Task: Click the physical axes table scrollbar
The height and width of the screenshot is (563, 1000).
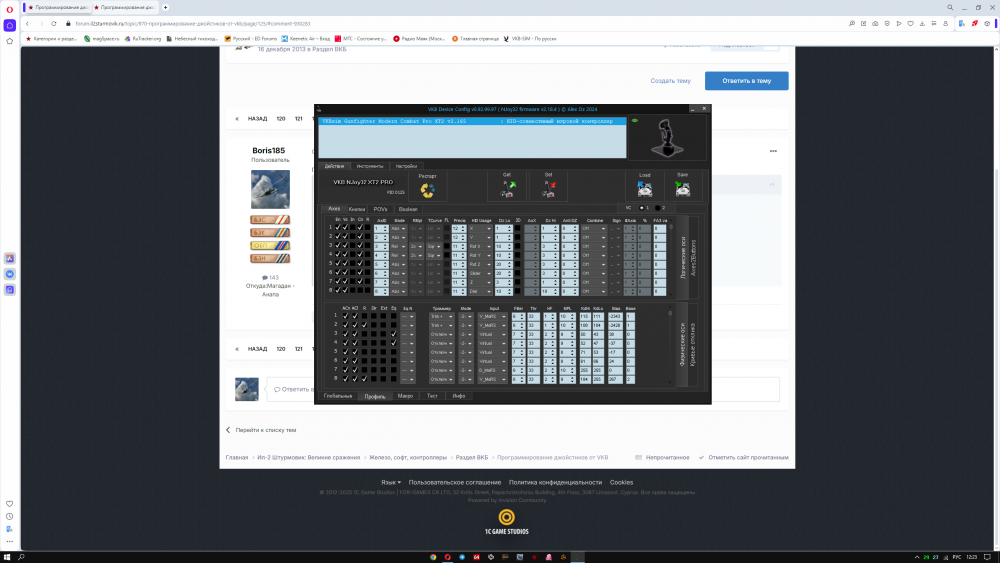Action: (x=670, y=347)
